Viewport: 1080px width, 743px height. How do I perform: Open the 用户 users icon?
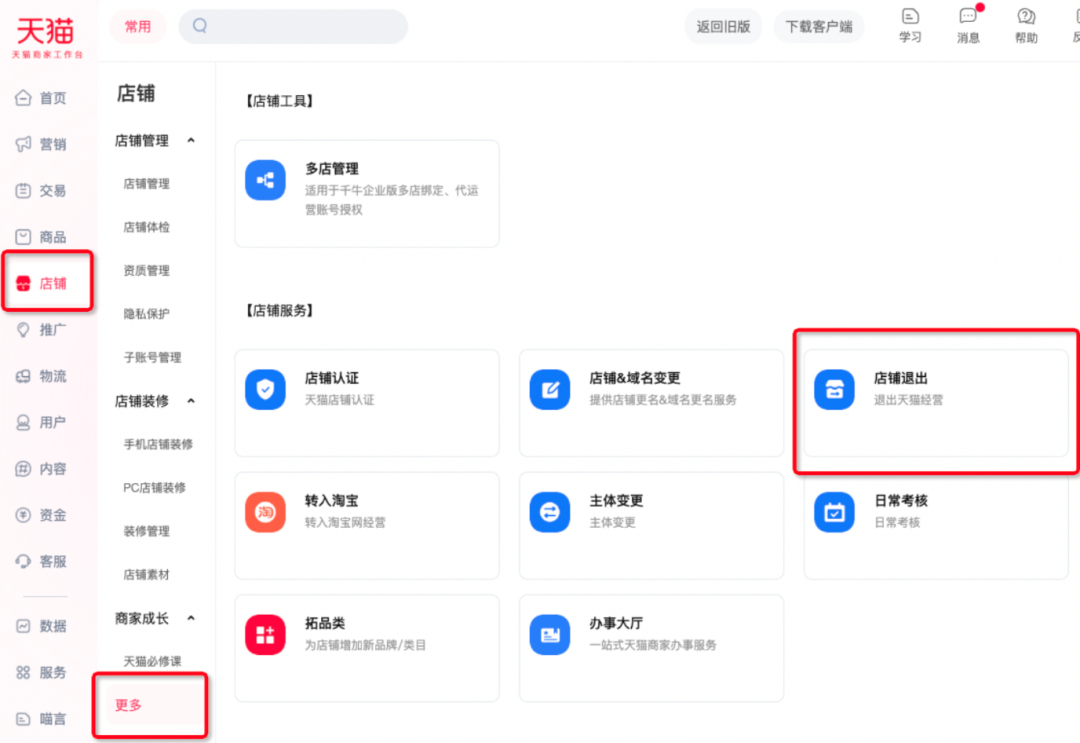tap(23, 422)
